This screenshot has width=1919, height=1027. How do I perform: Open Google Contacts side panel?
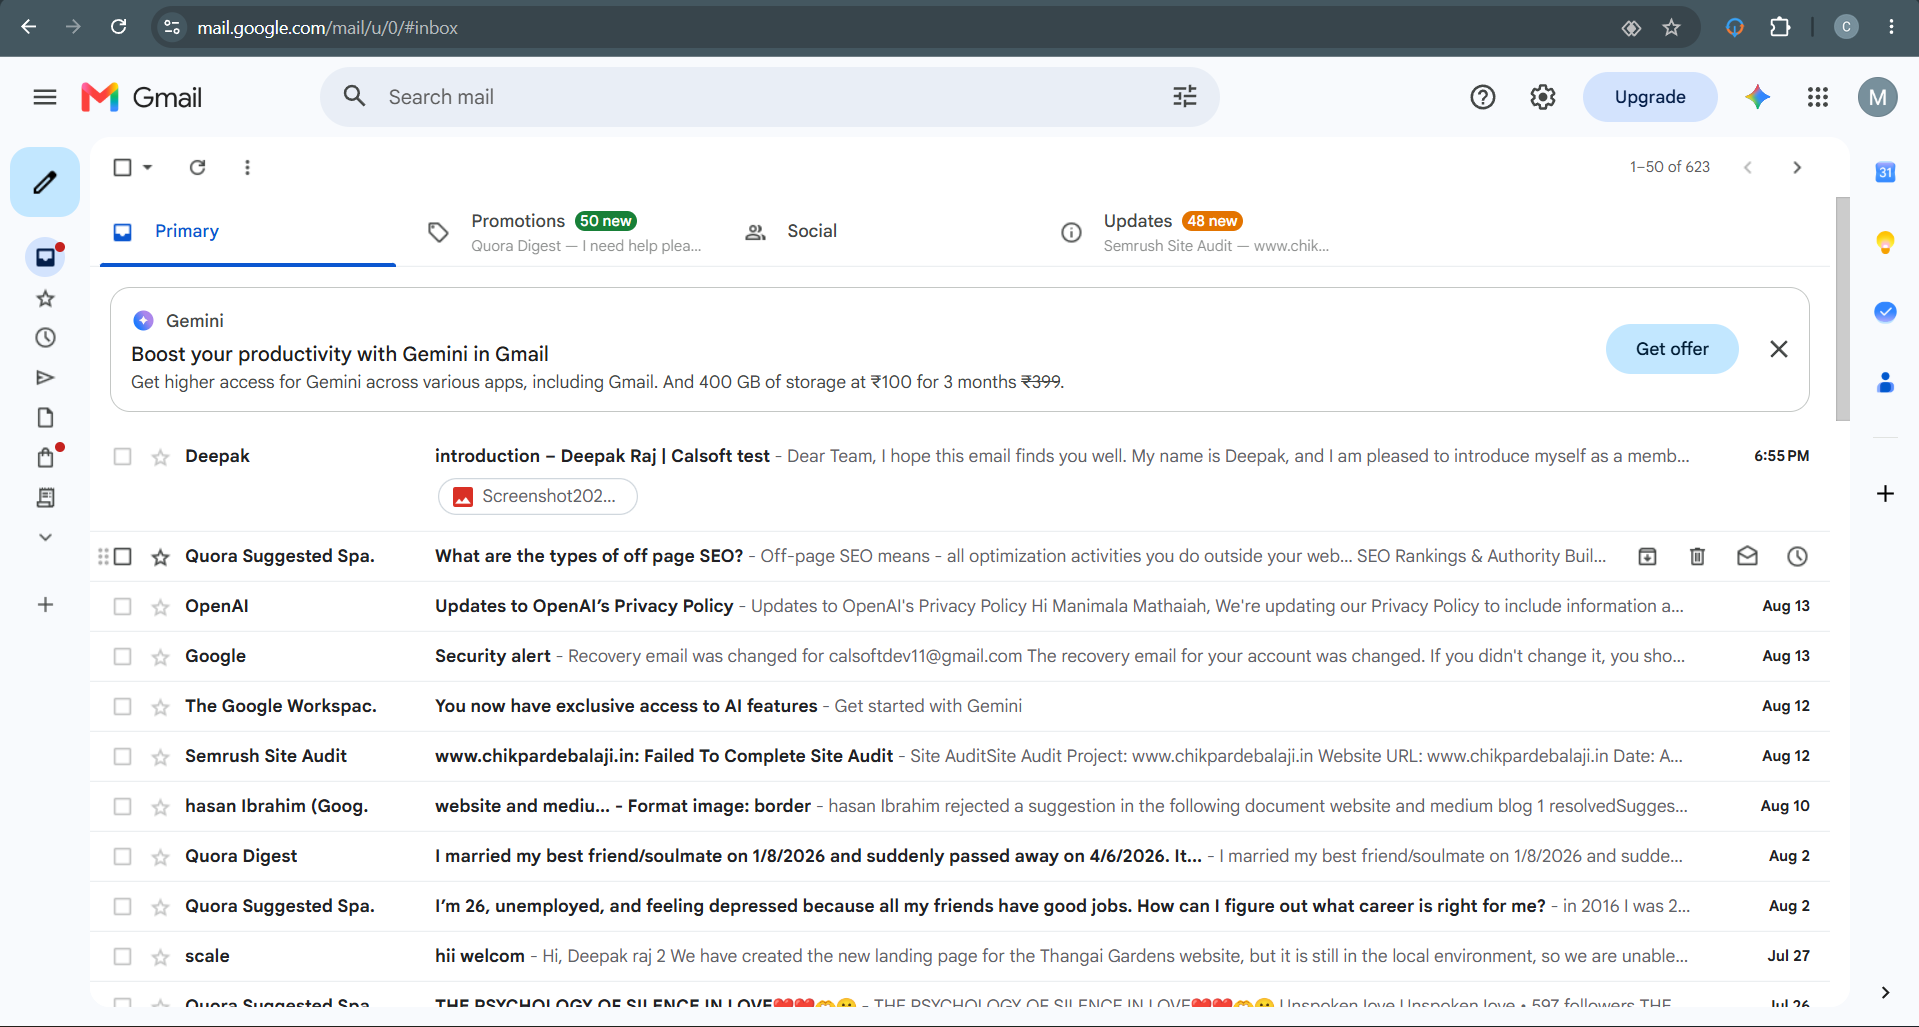tap(1885, 382)
